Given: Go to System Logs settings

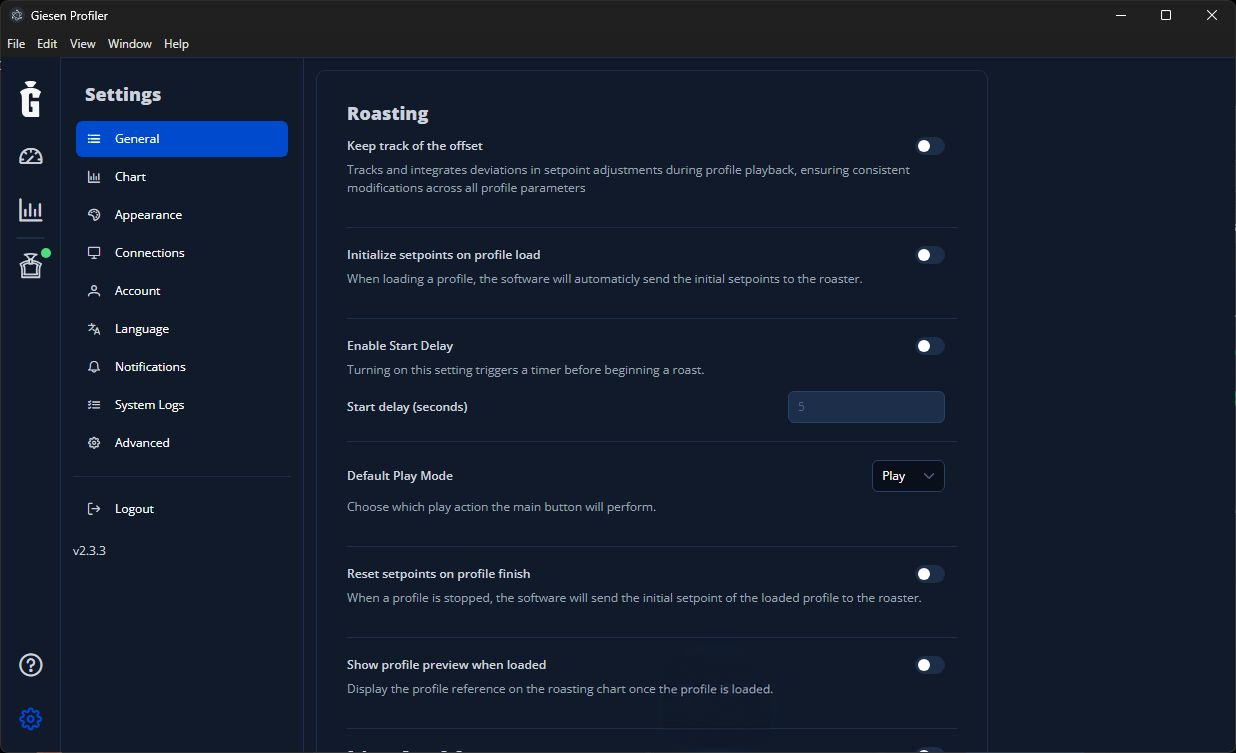Looking at the screenshot, I should point(182,405).
